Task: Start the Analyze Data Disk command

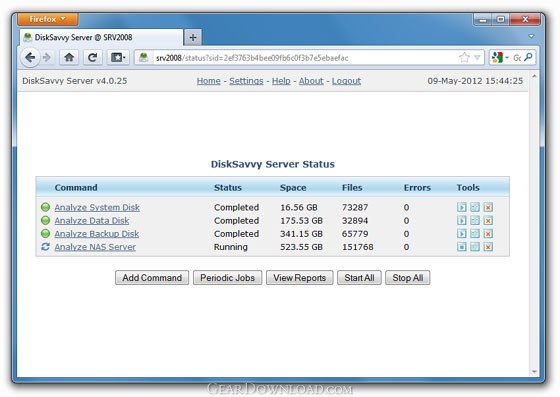Action: [x=461, y=220]
